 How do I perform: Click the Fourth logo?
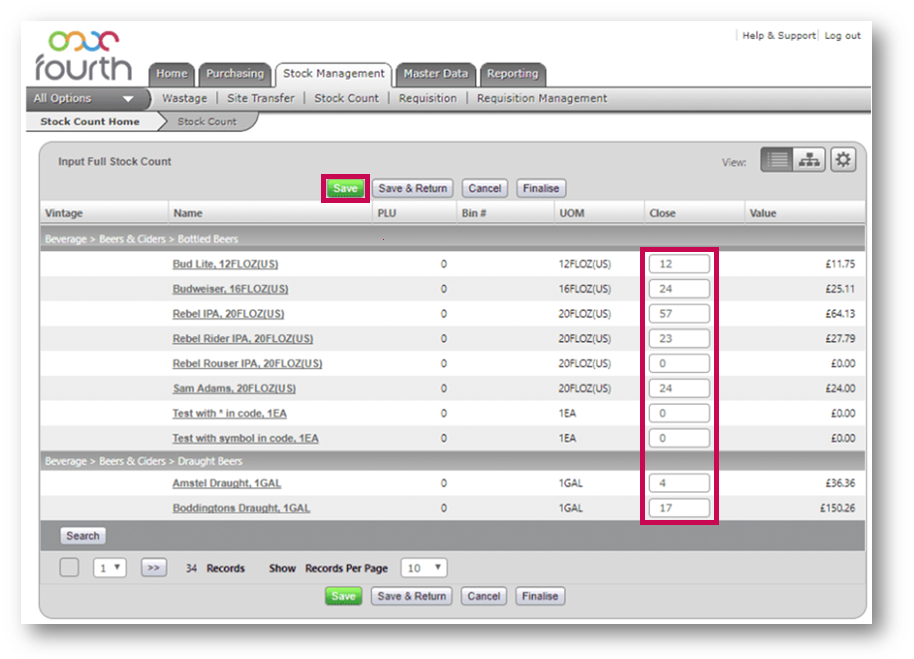82,56
